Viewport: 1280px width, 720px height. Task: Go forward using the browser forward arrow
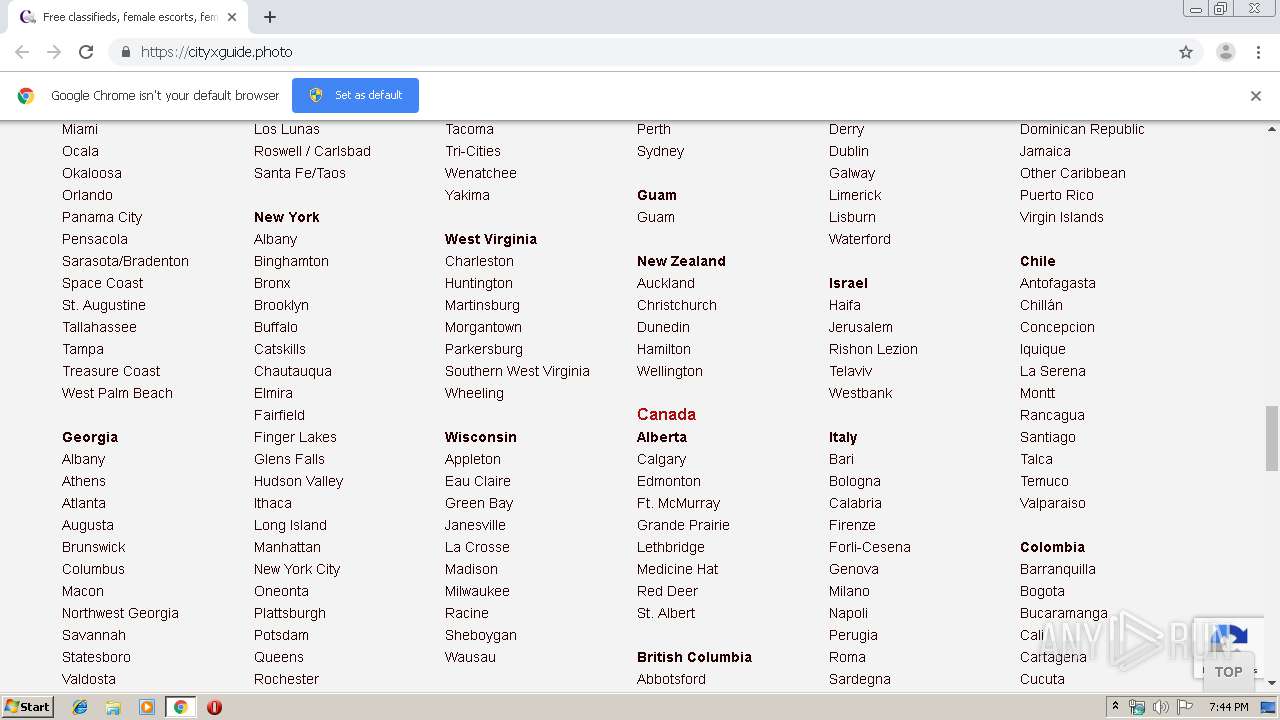pos(54,52)
